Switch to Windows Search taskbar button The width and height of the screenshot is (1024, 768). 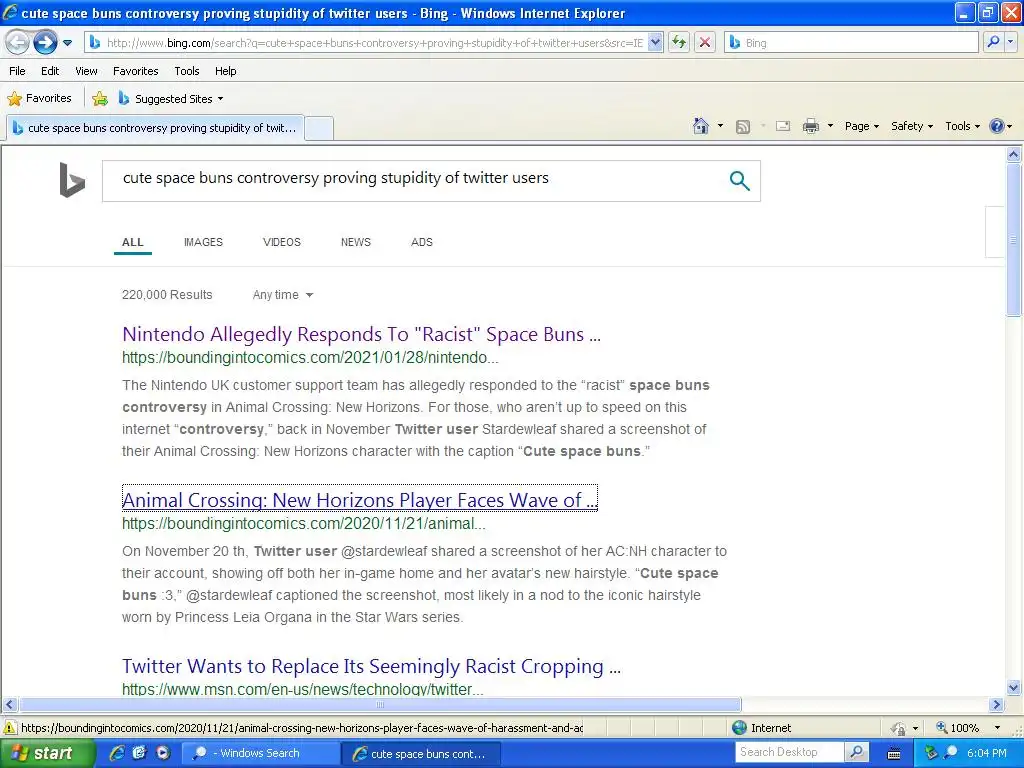coord(260,754)
